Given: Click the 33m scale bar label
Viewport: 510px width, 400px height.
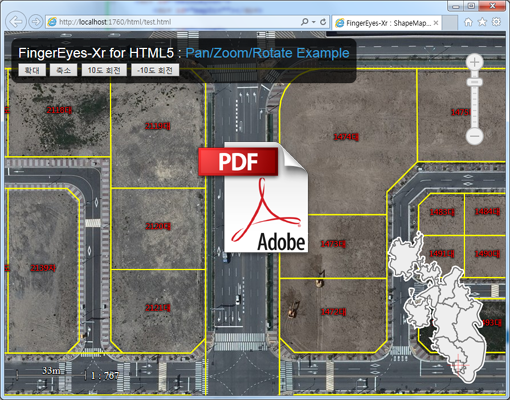Looking at the screenshot, I should click(x=51, y=371).
